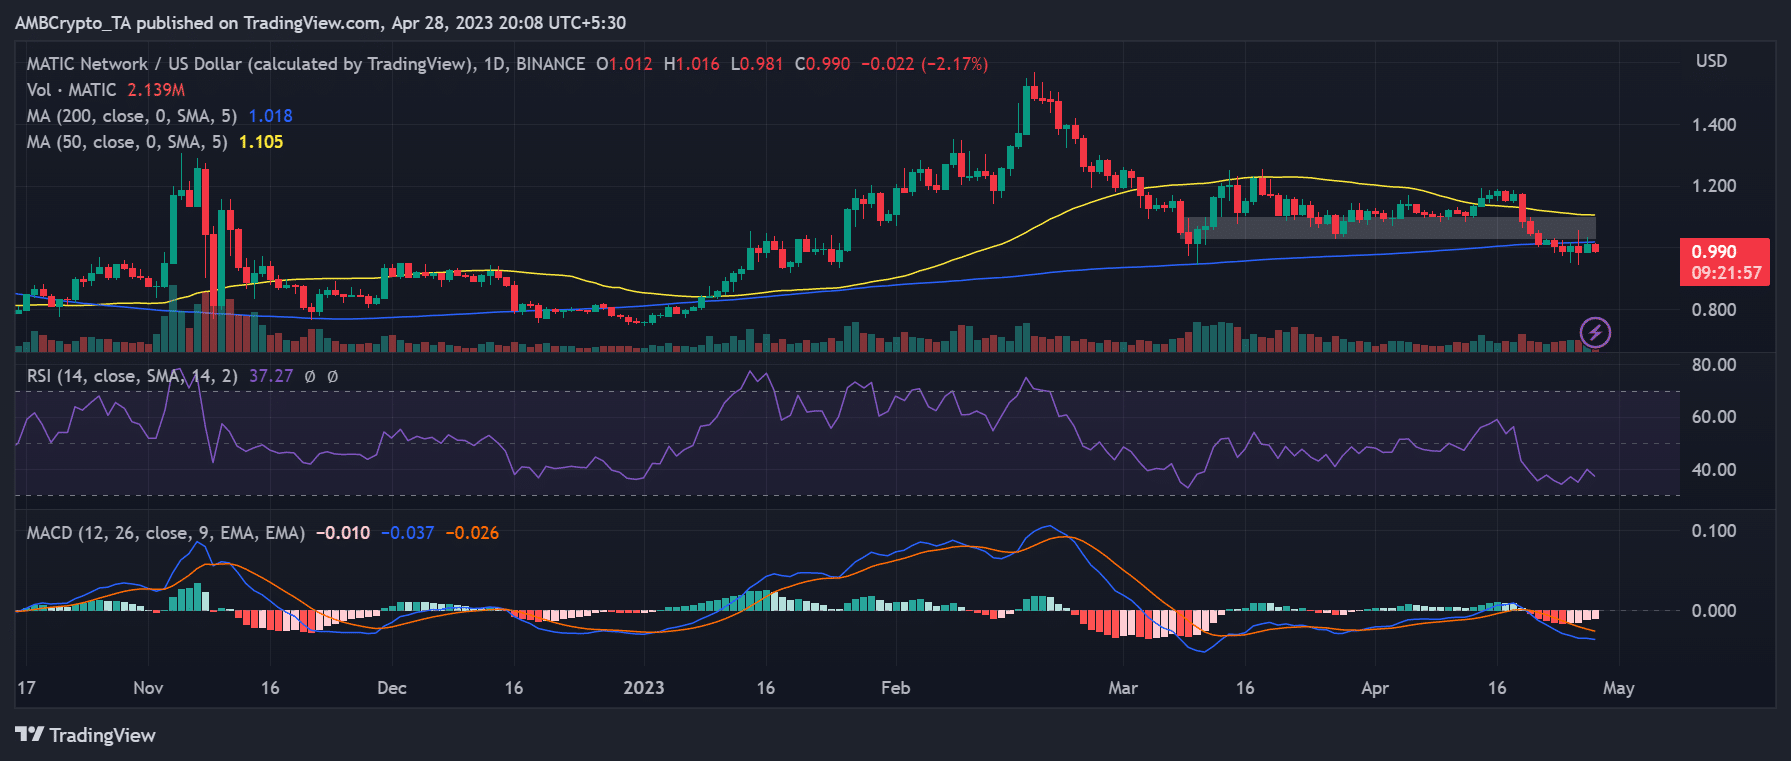
Task: Click the gray support zone rectangle
Action: point(1391,228)
